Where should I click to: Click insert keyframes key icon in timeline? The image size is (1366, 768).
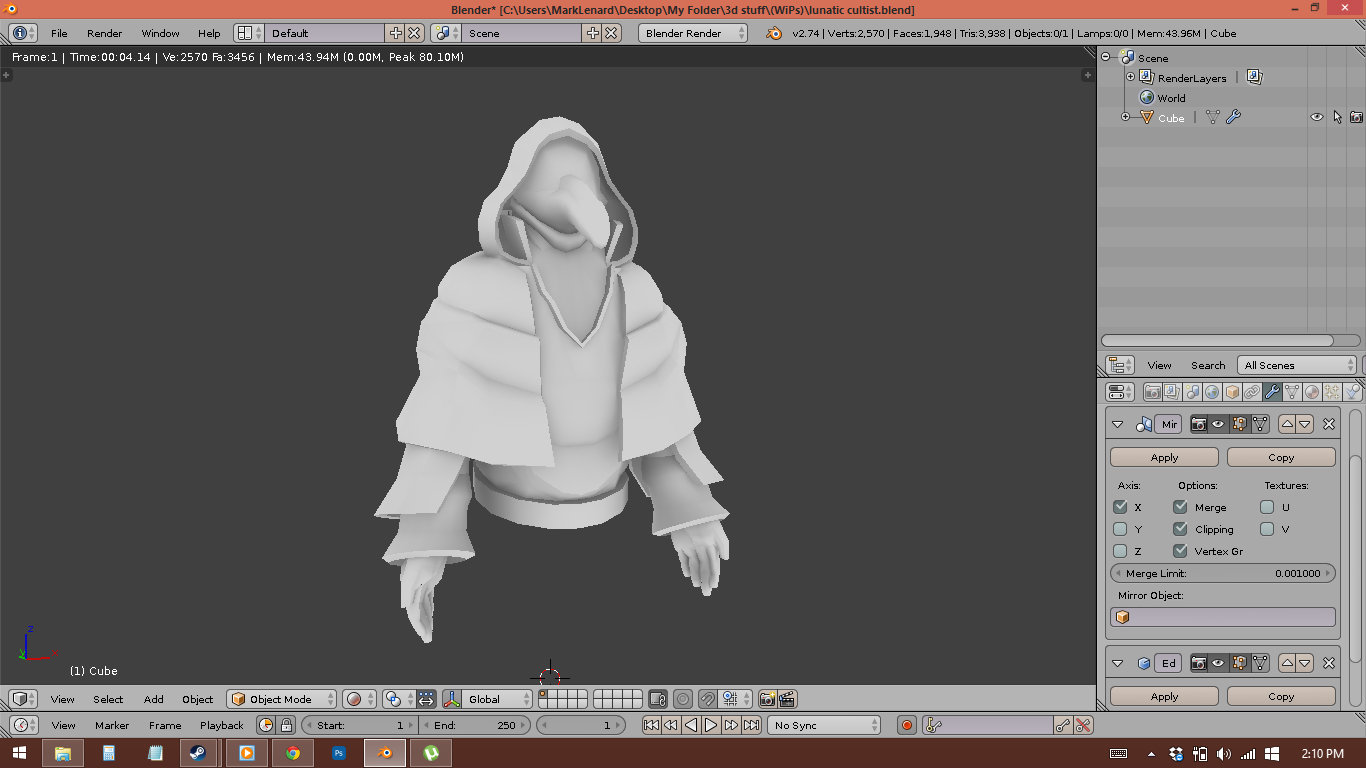pos(1063,725)
